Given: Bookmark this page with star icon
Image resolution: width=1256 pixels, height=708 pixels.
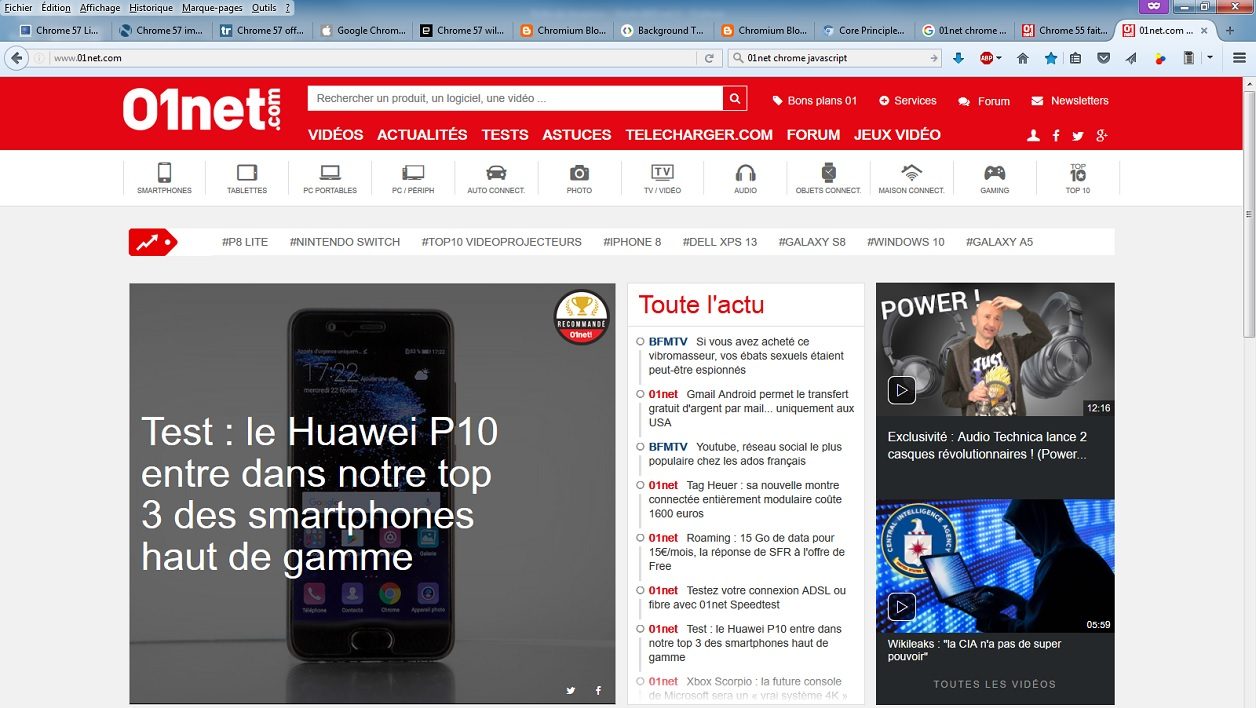Looking at the screenshot, I should pos(1050,58).
